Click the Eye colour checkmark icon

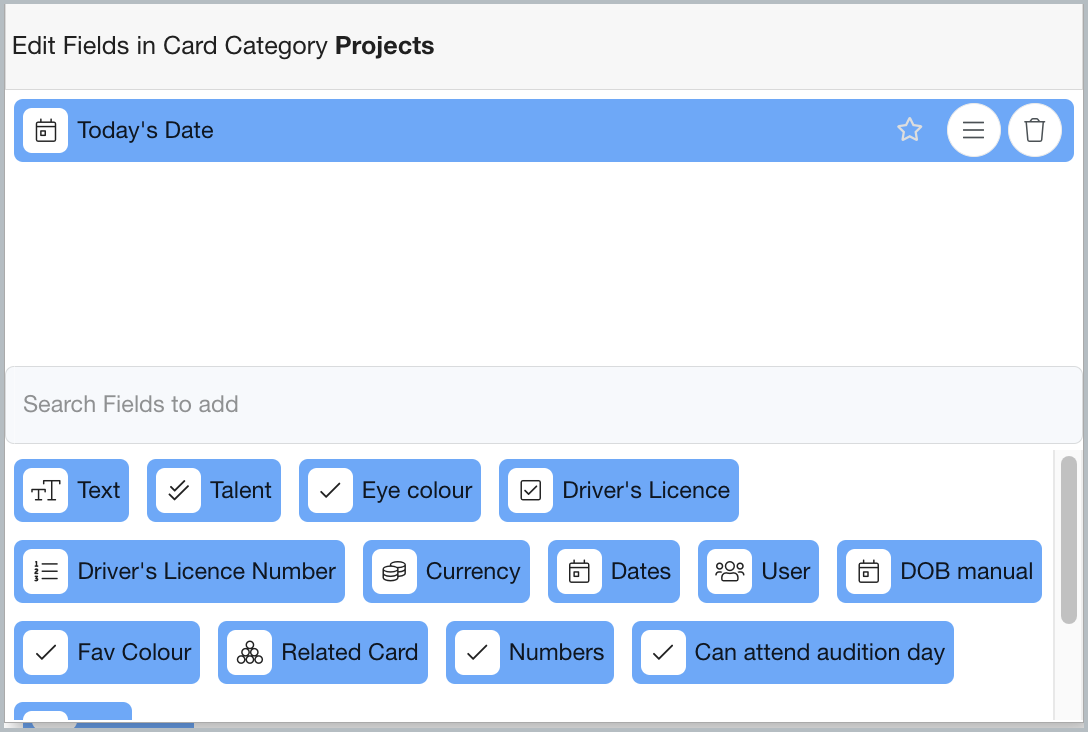(331, 491)
